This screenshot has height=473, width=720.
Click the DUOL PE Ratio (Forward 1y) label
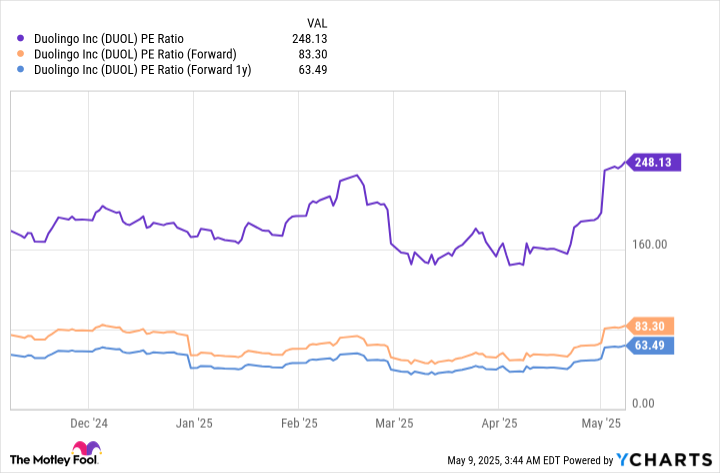tap(140, 70)
